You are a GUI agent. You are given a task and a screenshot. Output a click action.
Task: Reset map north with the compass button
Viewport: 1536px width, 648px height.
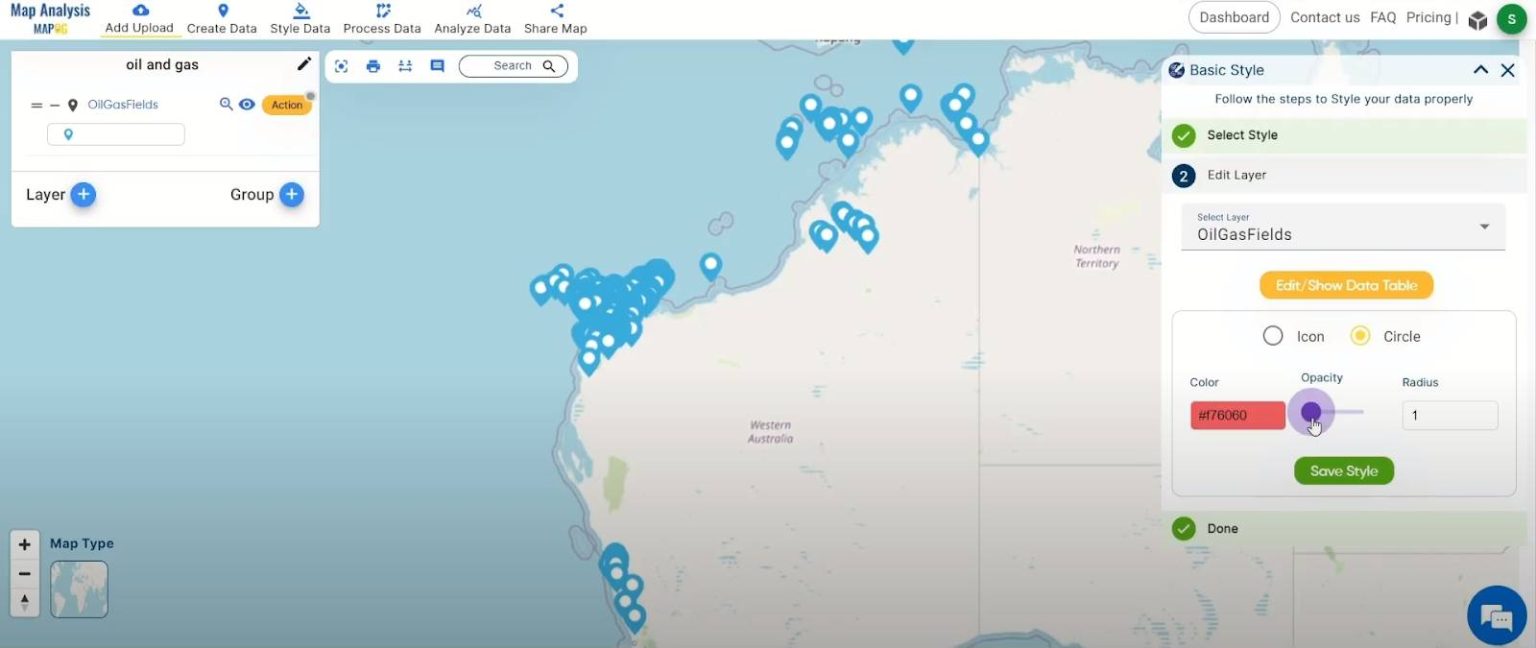coord(25,602)
